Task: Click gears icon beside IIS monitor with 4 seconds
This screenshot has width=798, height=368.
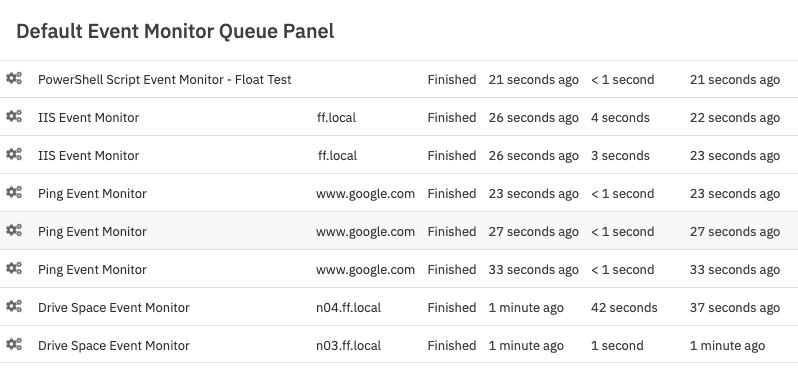Action: (x=14, y=117)
